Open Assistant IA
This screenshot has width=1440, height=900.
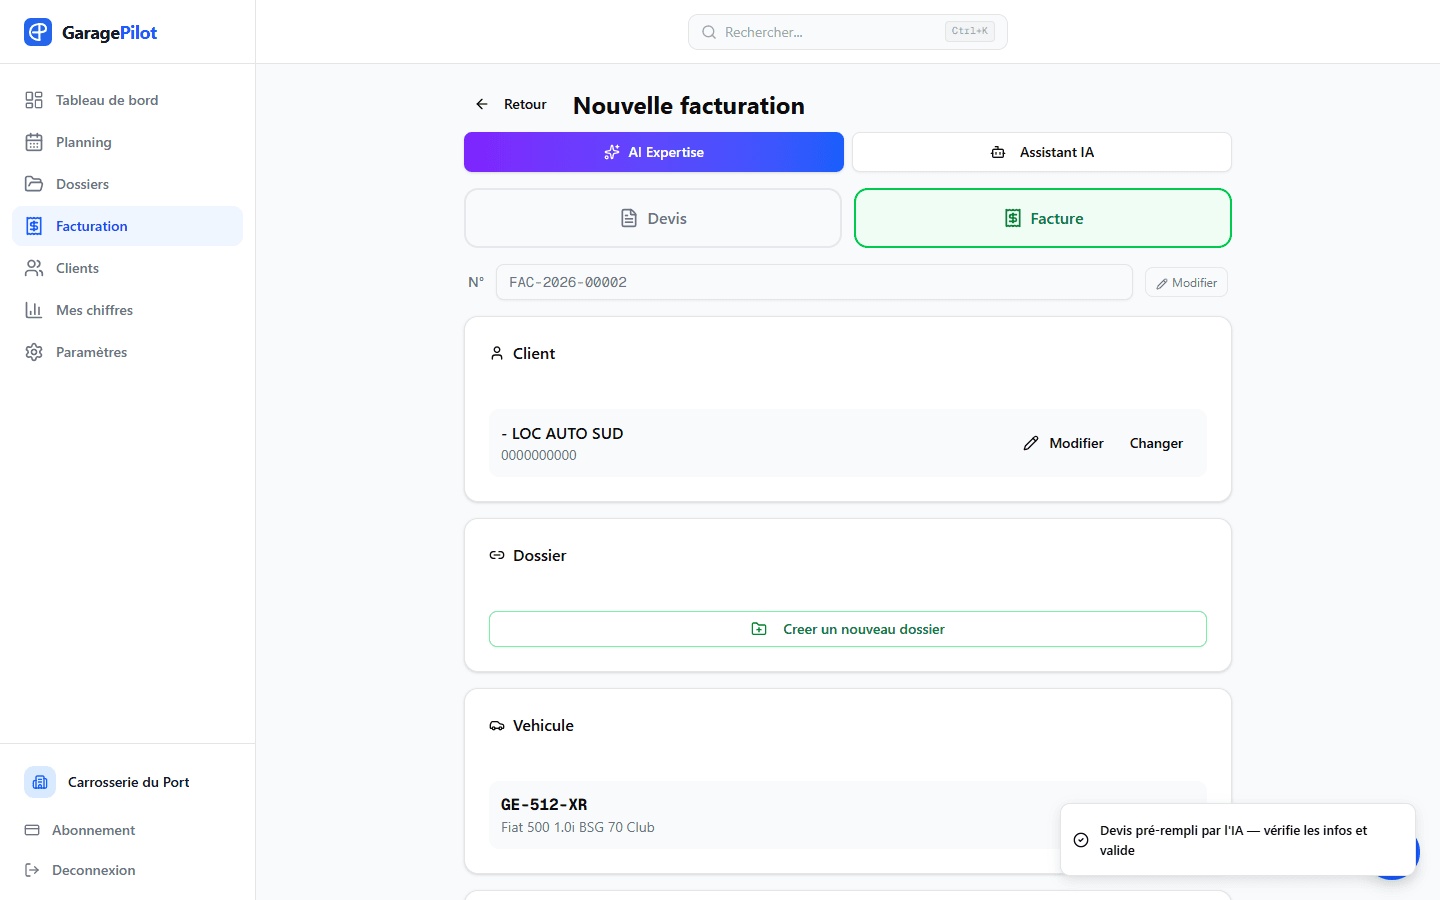(1041, 152)
